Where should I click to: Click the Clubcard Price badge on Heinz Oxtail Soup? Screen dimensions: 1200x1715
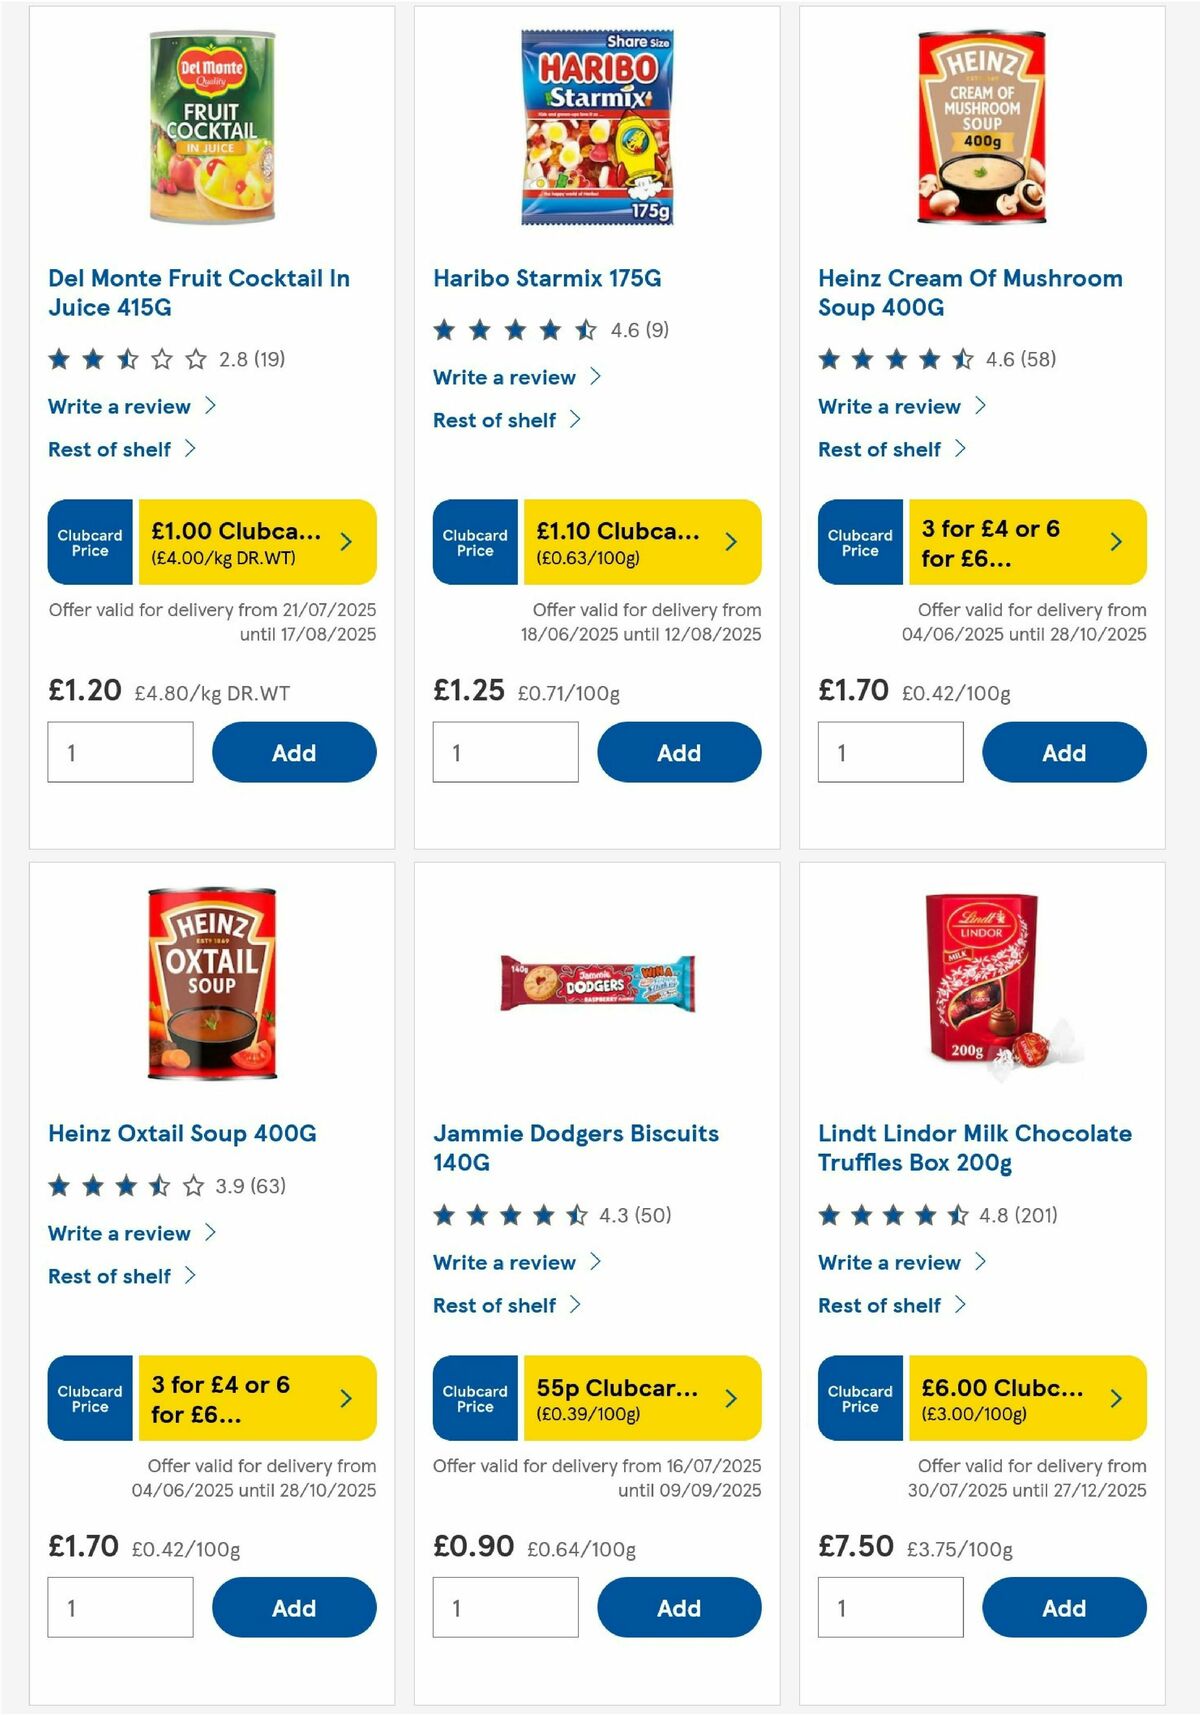tap(89, 1398)
